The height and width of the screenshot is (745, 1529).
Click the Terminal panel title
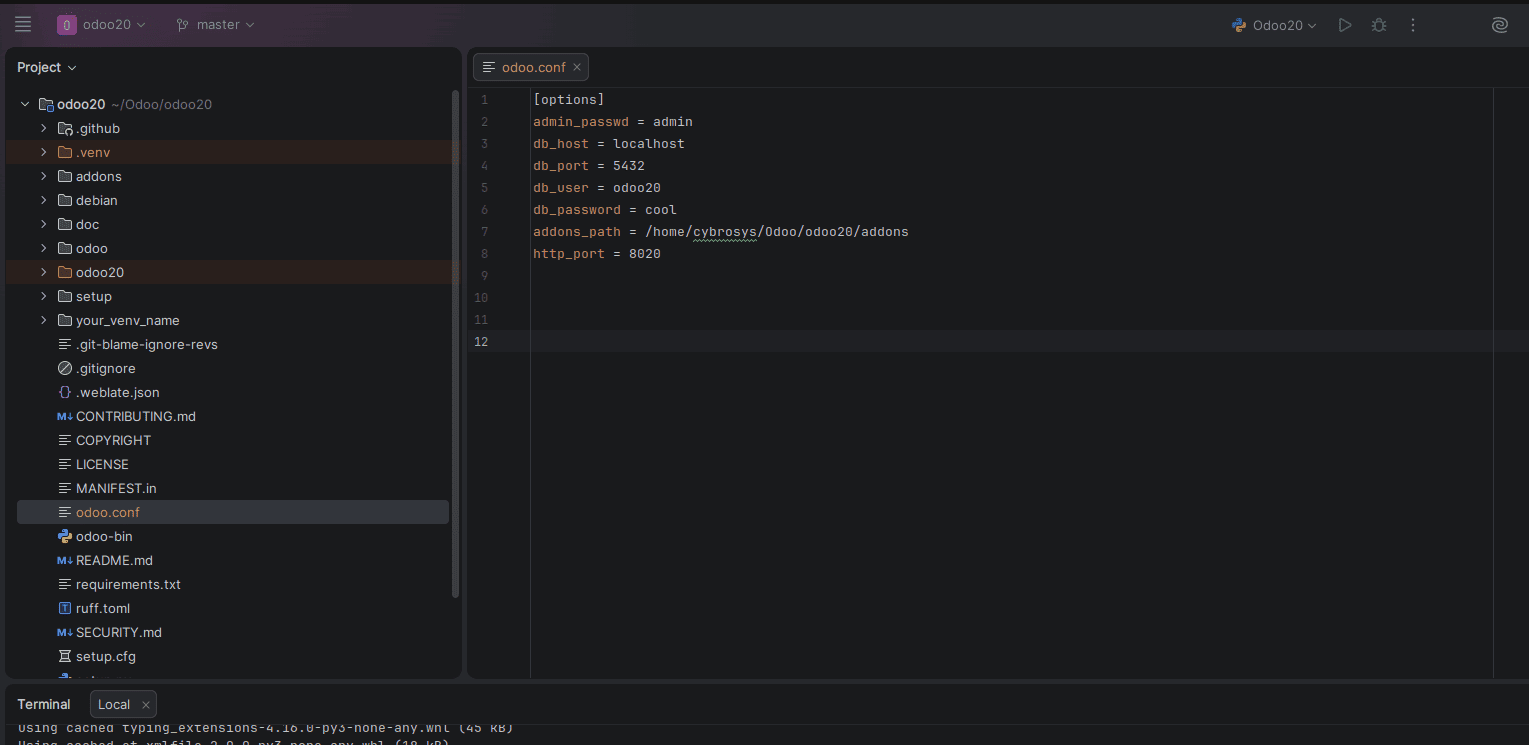coord(44,704)
